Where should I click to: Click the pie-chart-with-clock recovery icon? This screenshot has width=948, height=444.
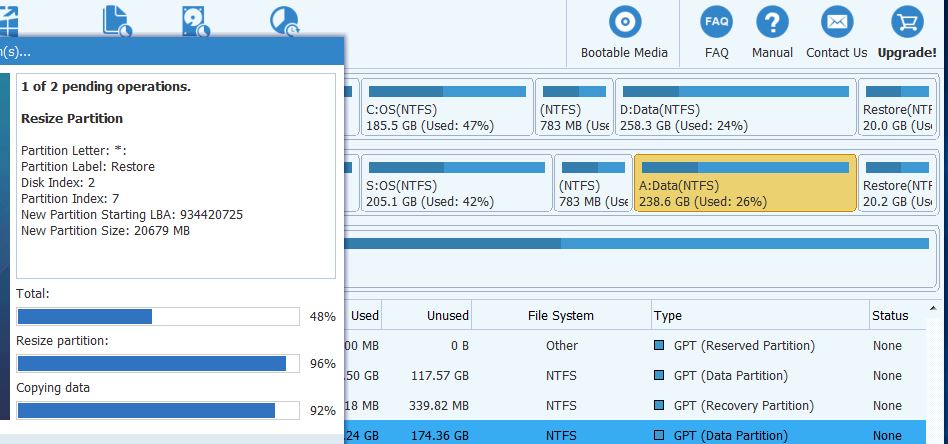pos(284,21)
